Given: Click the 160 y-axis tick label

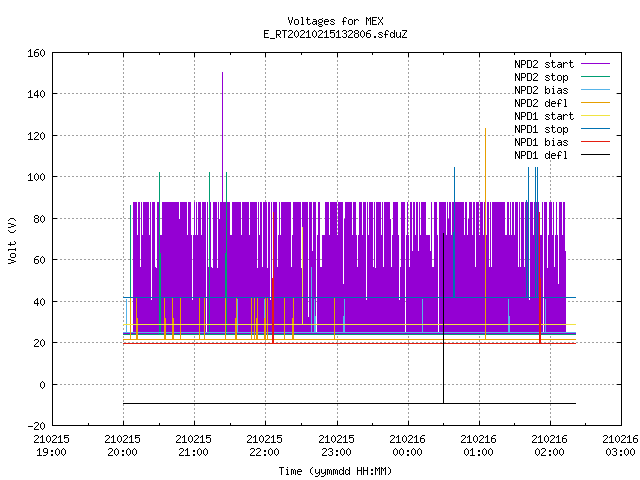Looking at the screenshot, I should 36,53.
